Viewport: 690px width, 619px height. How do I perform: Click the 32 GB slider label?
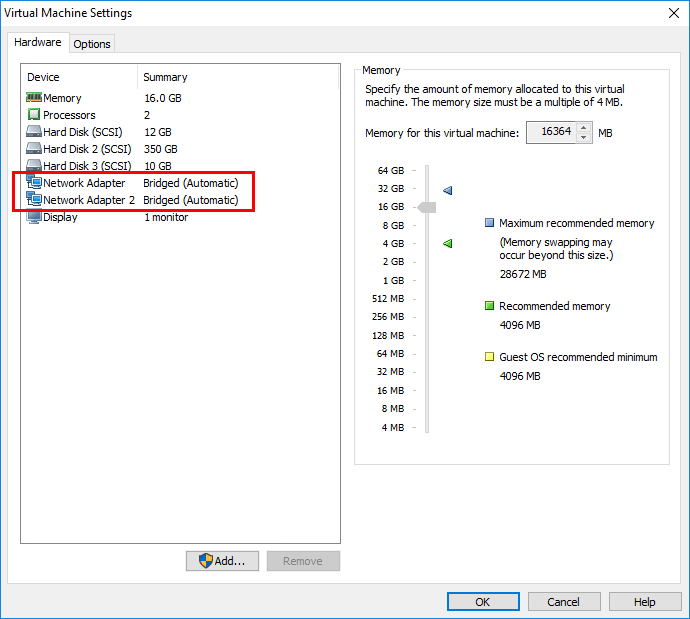point(390,188)
